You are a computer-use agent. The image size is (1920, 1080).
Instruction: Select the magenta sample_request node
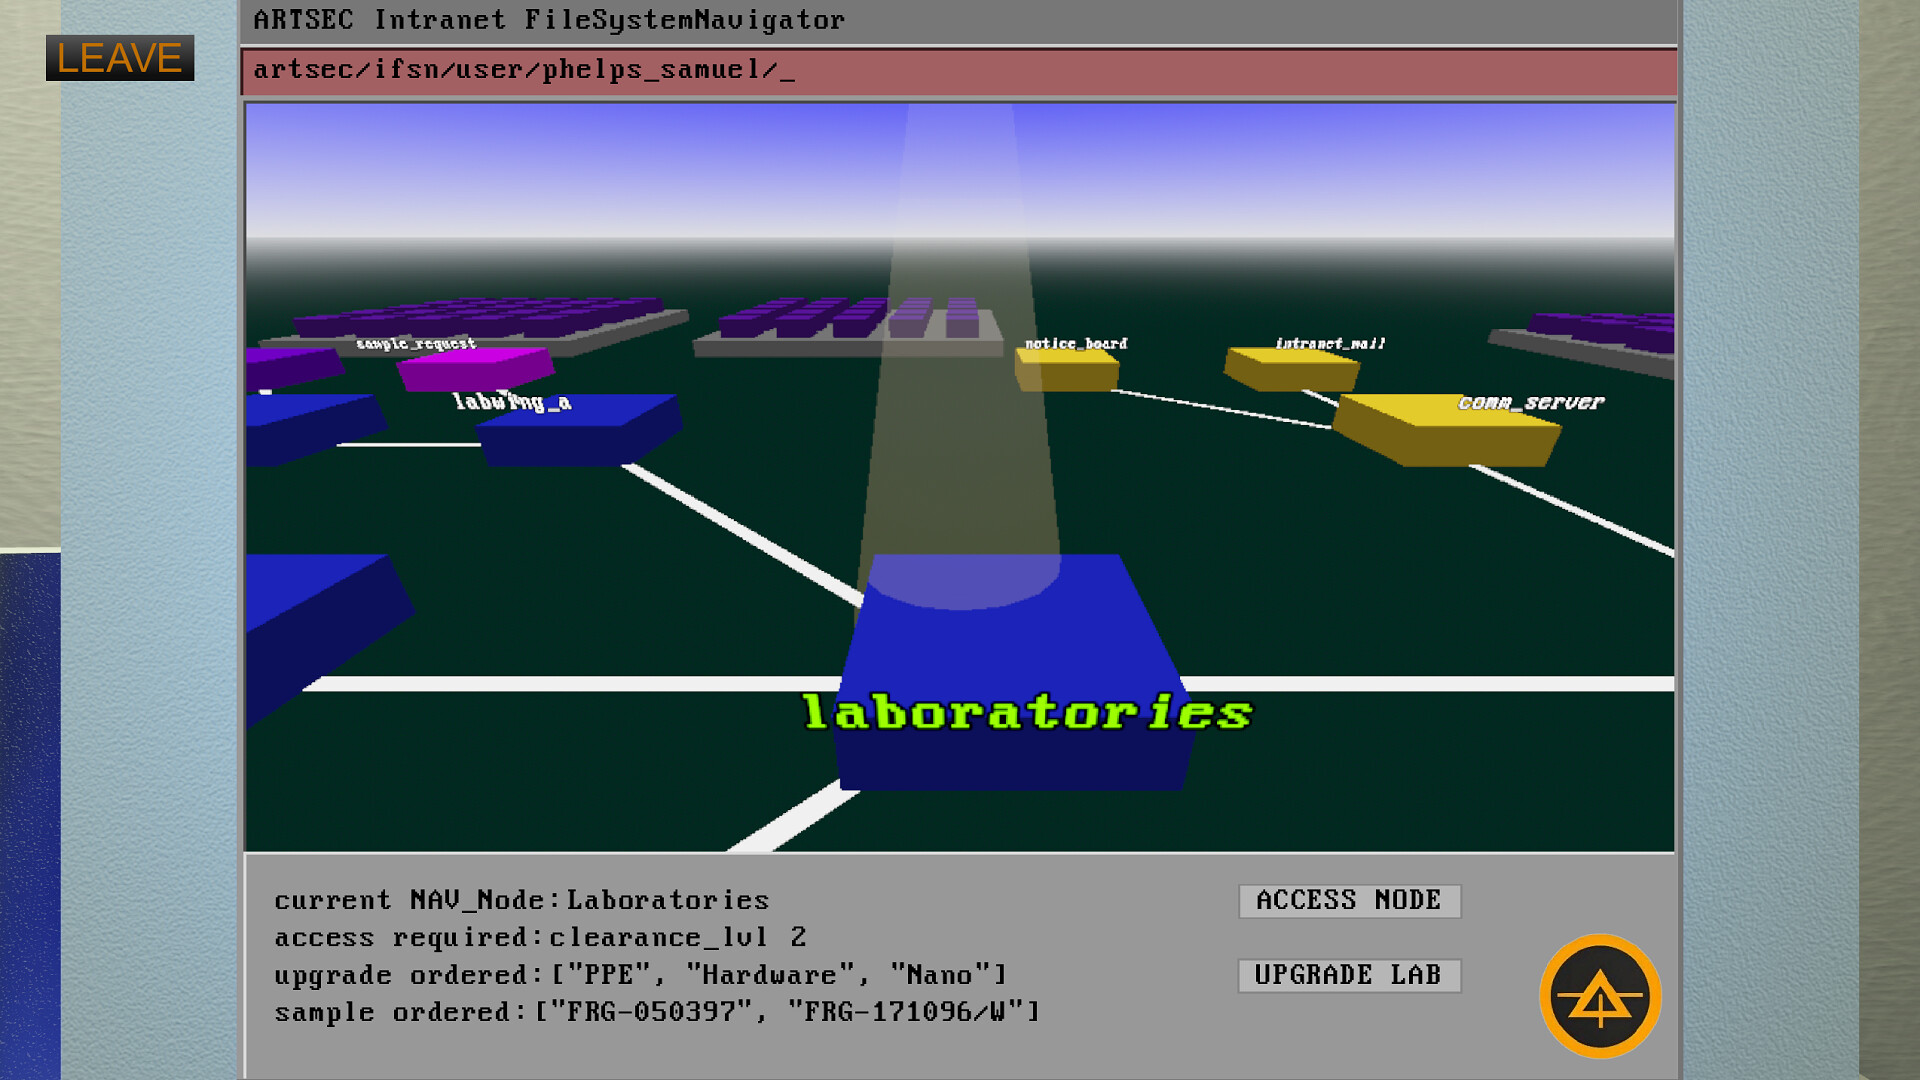[x=474, y=367]
